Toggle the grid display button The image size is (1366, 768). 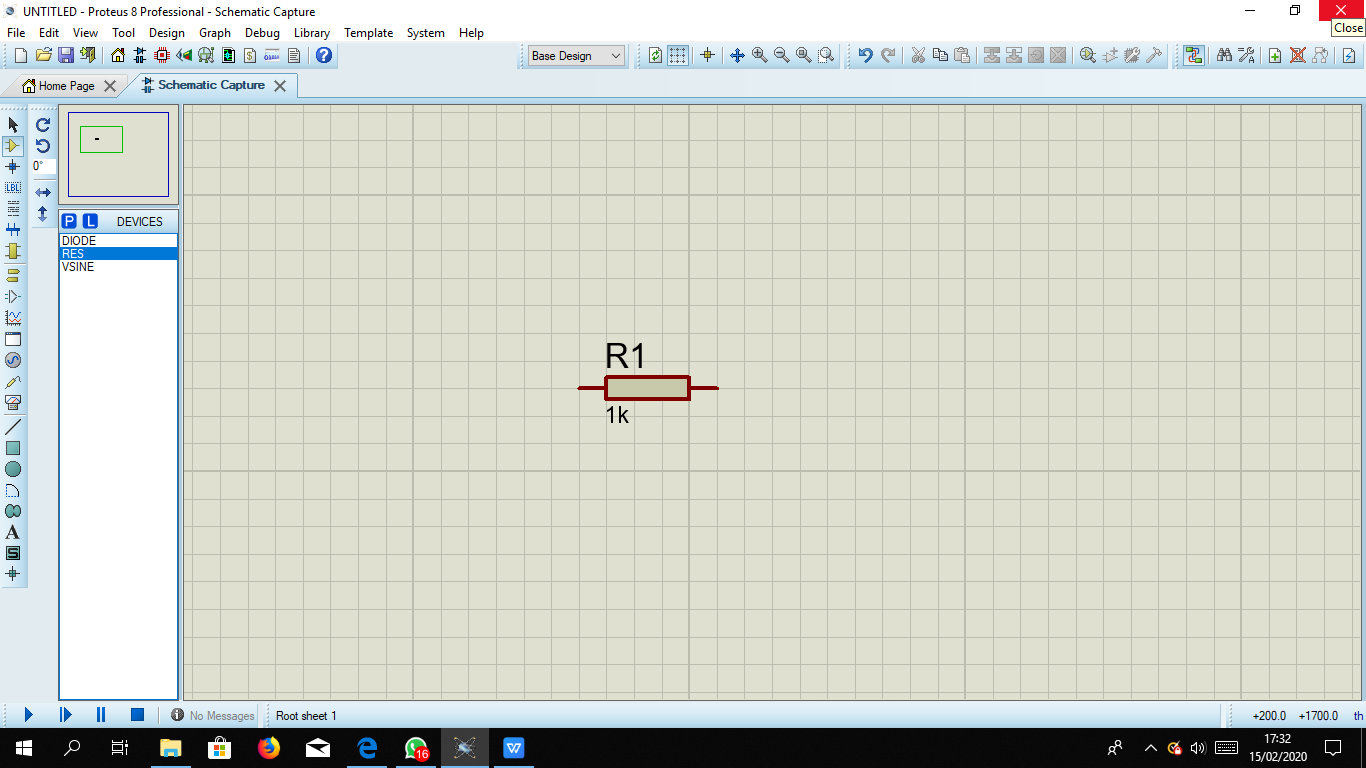click(678, 56)
